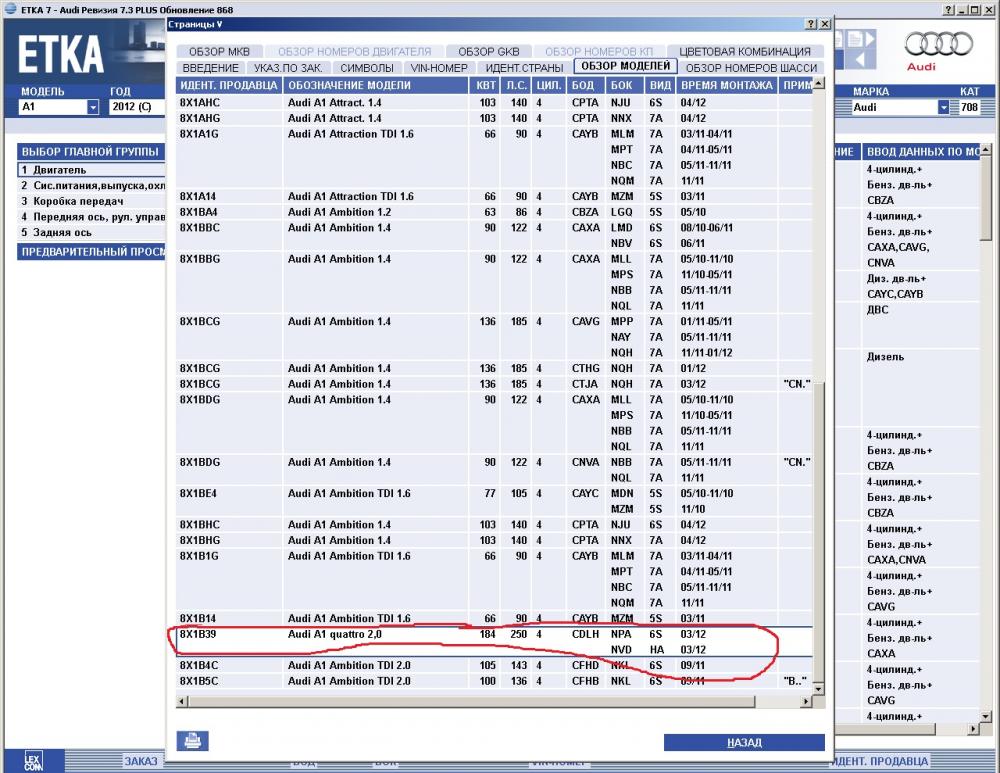Open the ОБЗОР НОМЕРОВ ШАССИ tab
This screenshot has height=773, width=1000.
coord(751,68)
